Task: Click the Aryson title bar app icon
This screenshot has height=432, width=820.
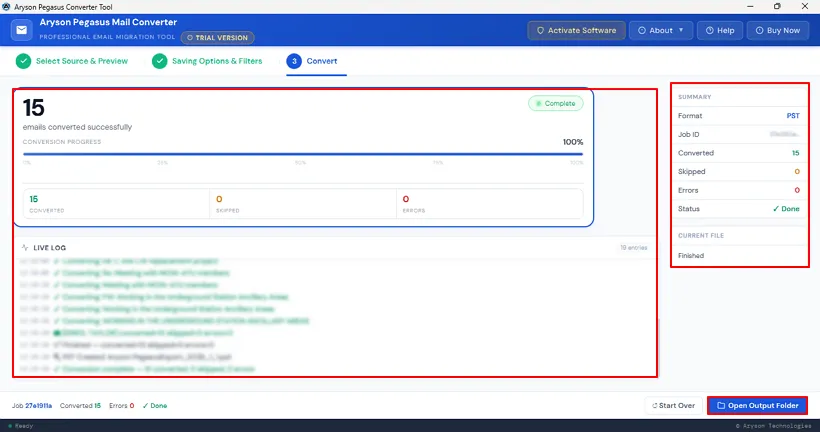Action: tap(6, 7)
